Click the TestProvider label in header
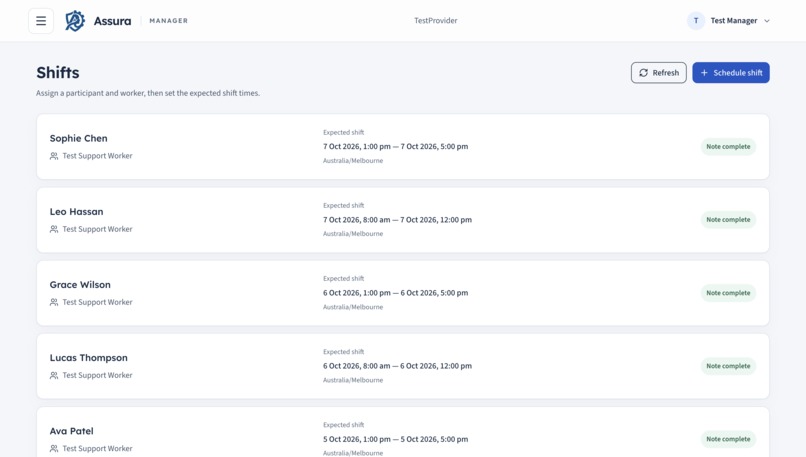Screen dimensions: 806x457 coord(436,21)
